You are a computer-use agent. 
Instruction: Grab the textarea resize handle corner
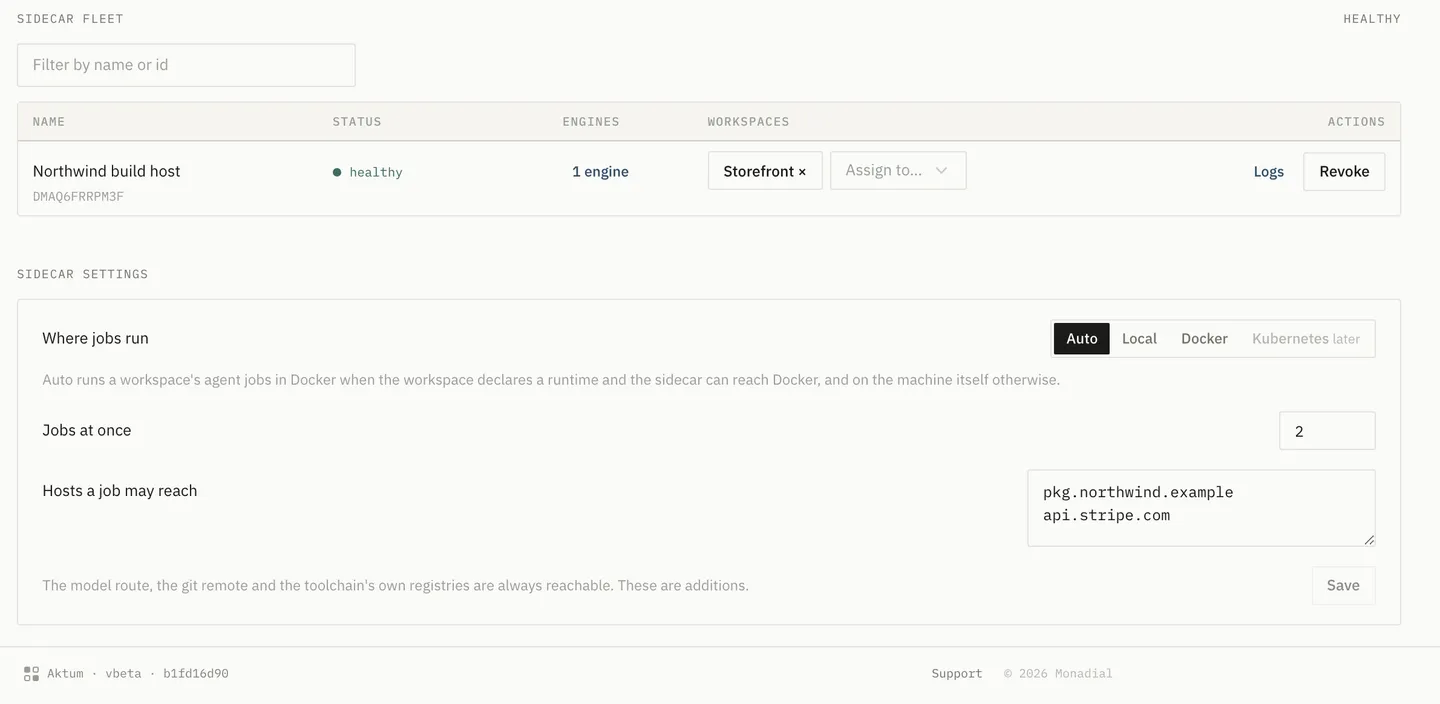pos(1369,540)
